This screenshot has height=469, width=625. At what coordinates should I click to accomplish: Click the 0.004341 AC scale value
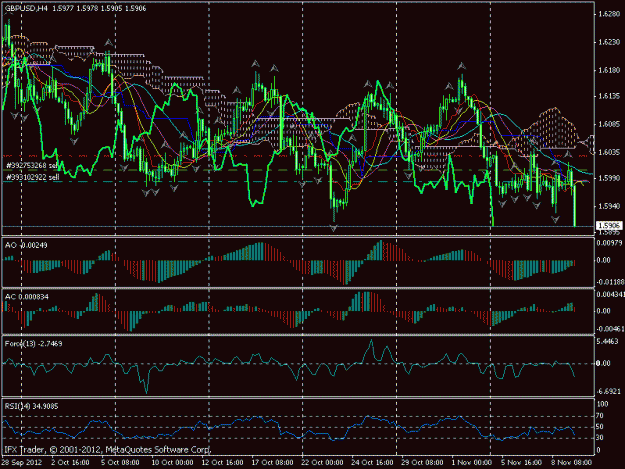tap(610, 294)
